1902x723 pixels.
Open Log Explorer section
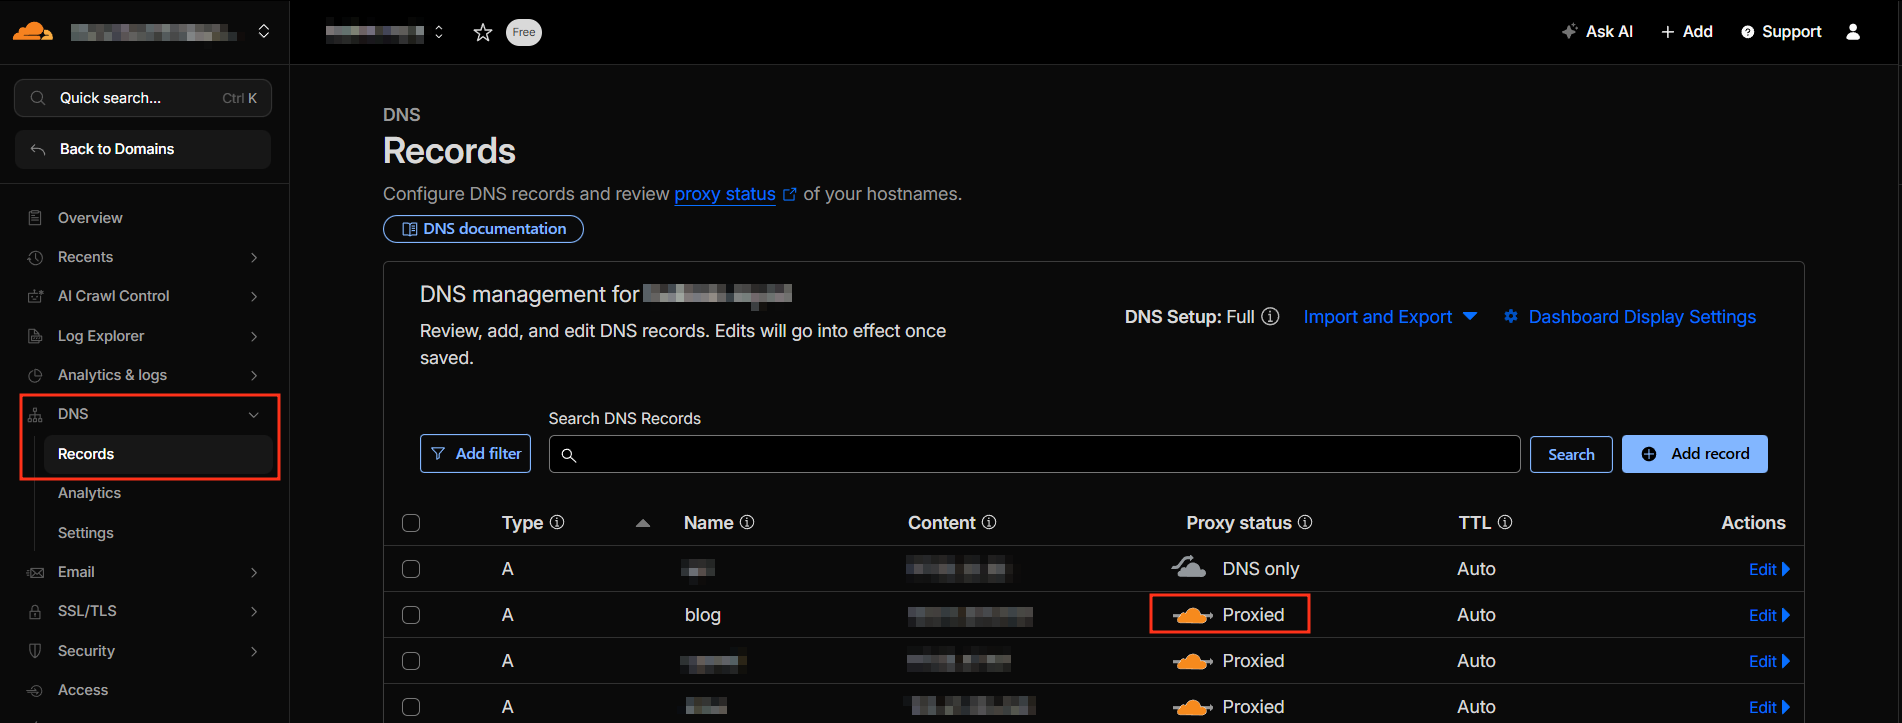101,336
